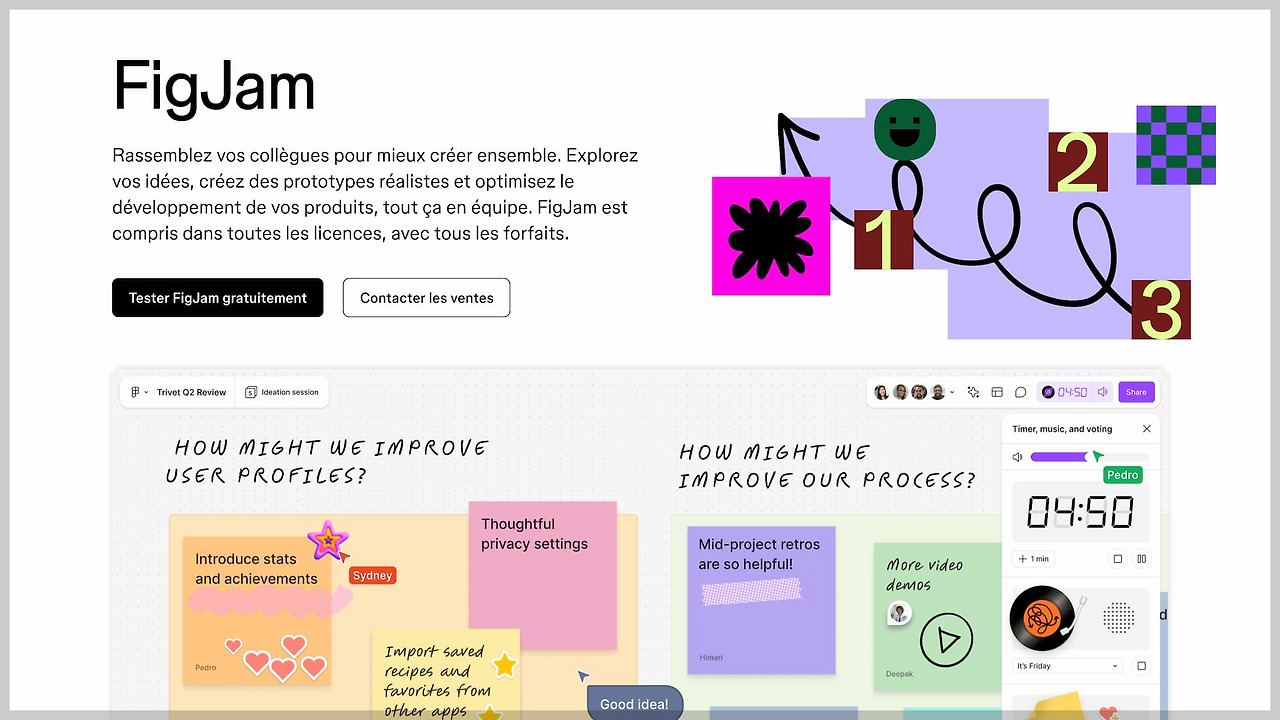
Task: Click the play circle on video demos note
Action: [946, 640]
